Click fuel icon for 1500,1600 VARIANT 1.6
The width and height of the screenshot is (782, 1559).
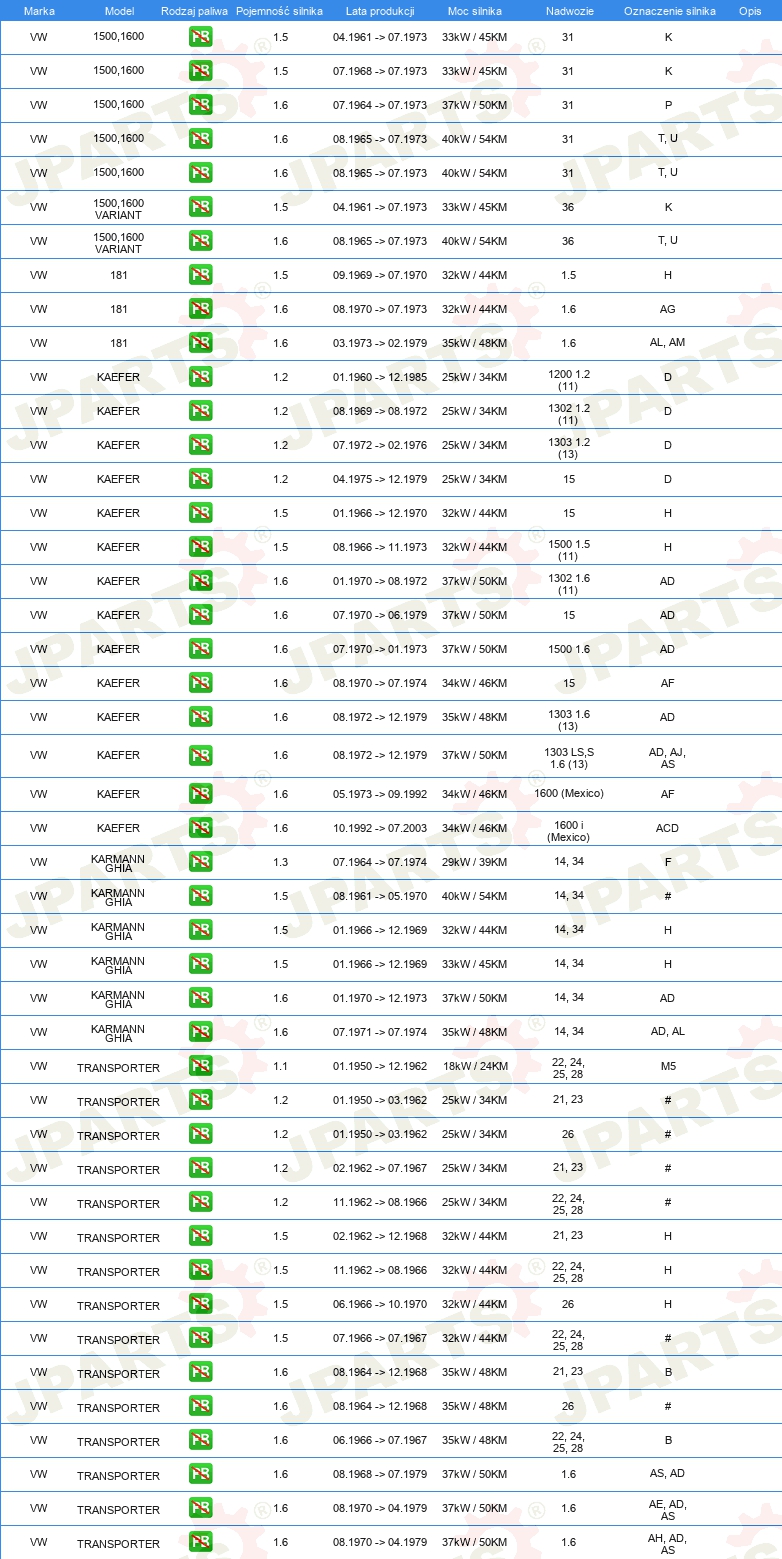pyautogui.click(x=200, y=241)
